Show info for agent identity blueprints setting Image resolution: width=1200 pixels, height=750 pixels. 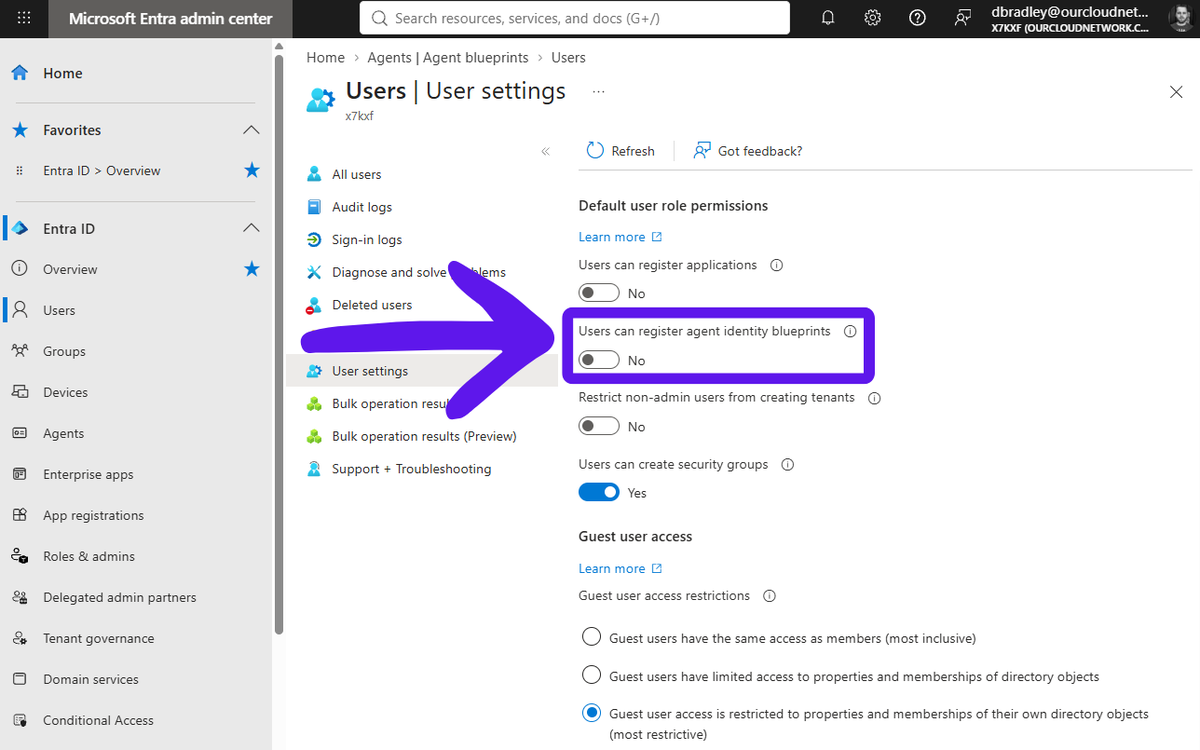[851, 331]
